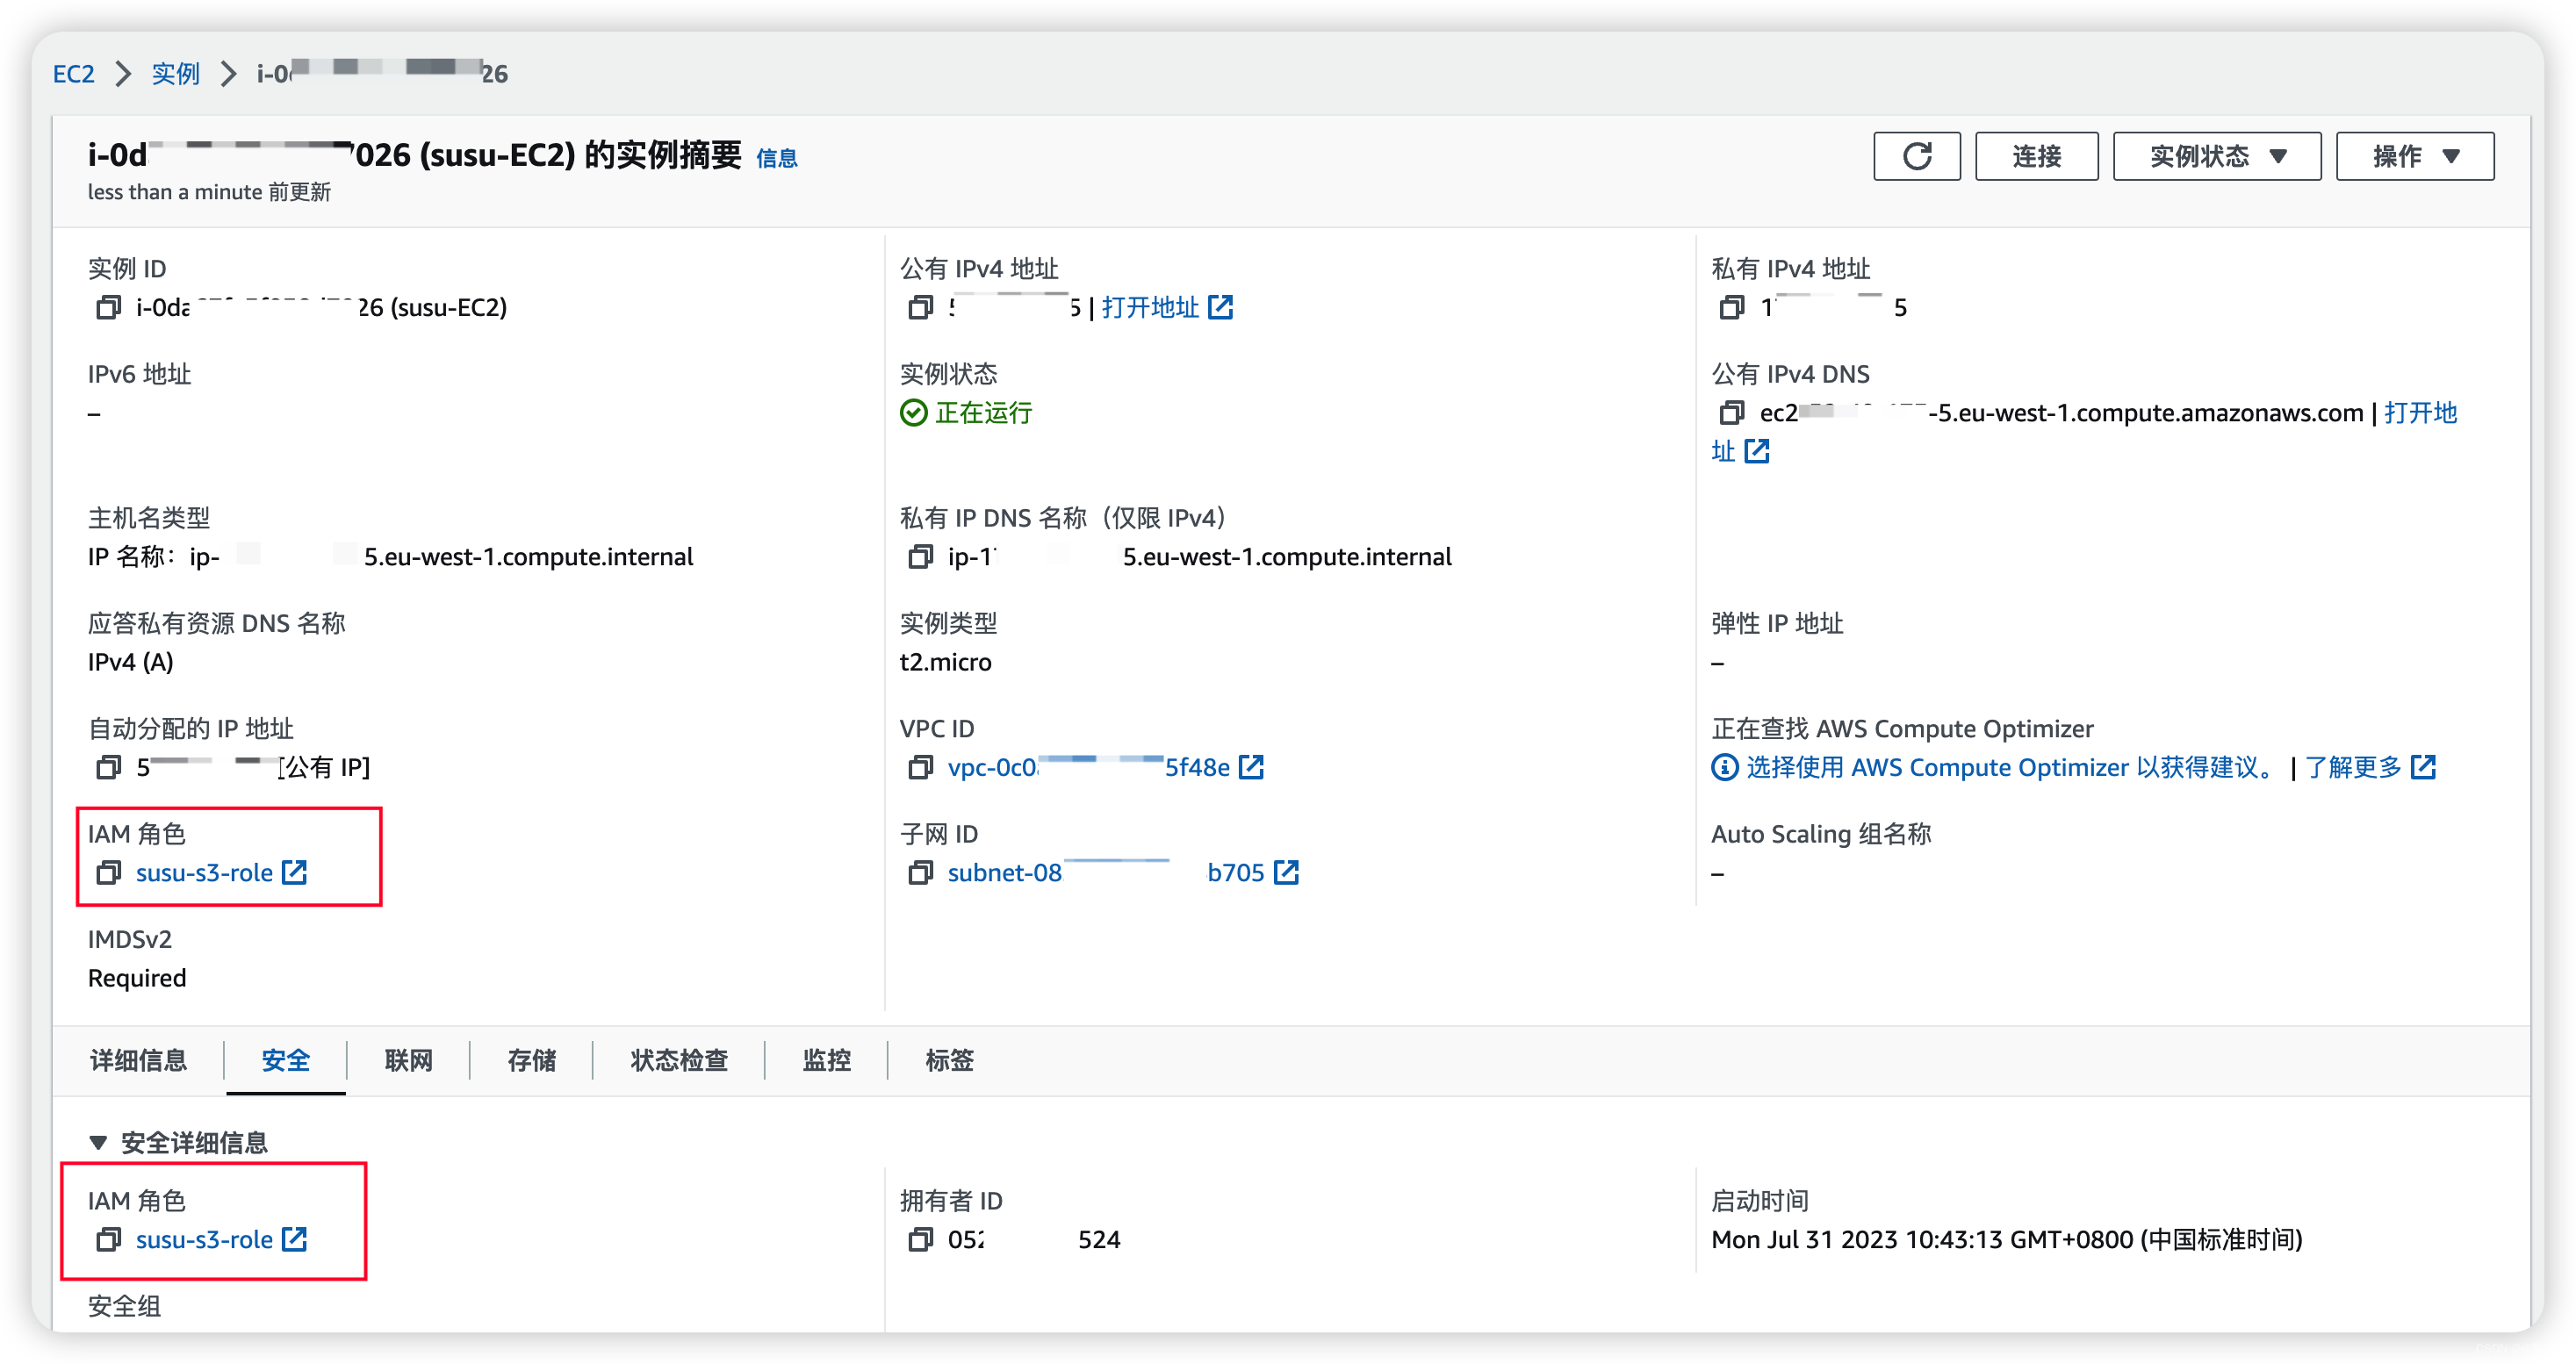Go to EC2 breadcrumb link
2576x1364 pixels.
[73, 74]
